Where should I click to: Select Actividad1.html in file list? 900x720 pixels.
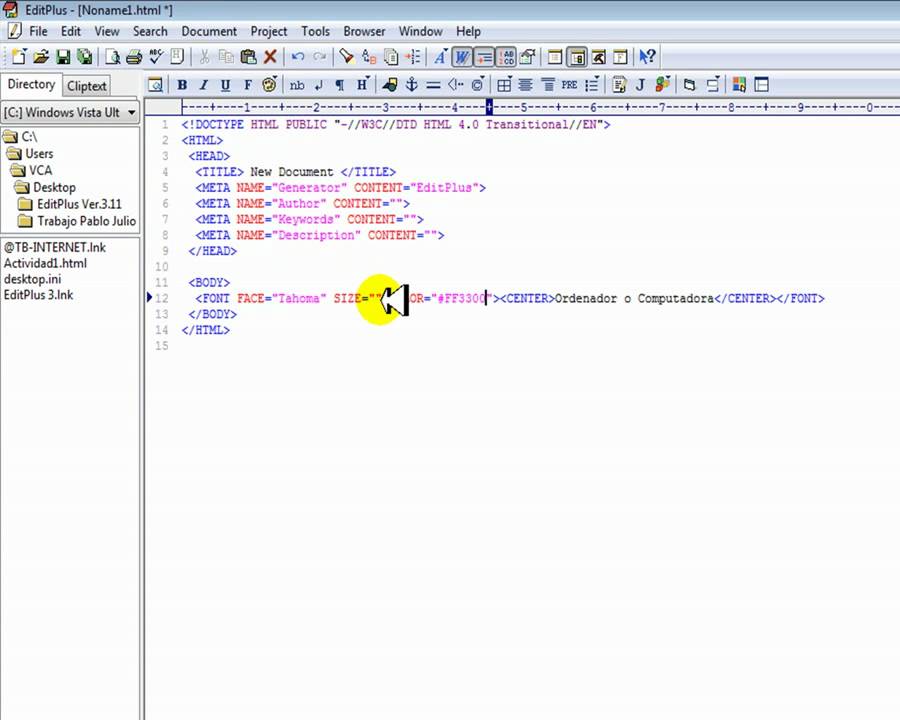click(x=45, y=263)
